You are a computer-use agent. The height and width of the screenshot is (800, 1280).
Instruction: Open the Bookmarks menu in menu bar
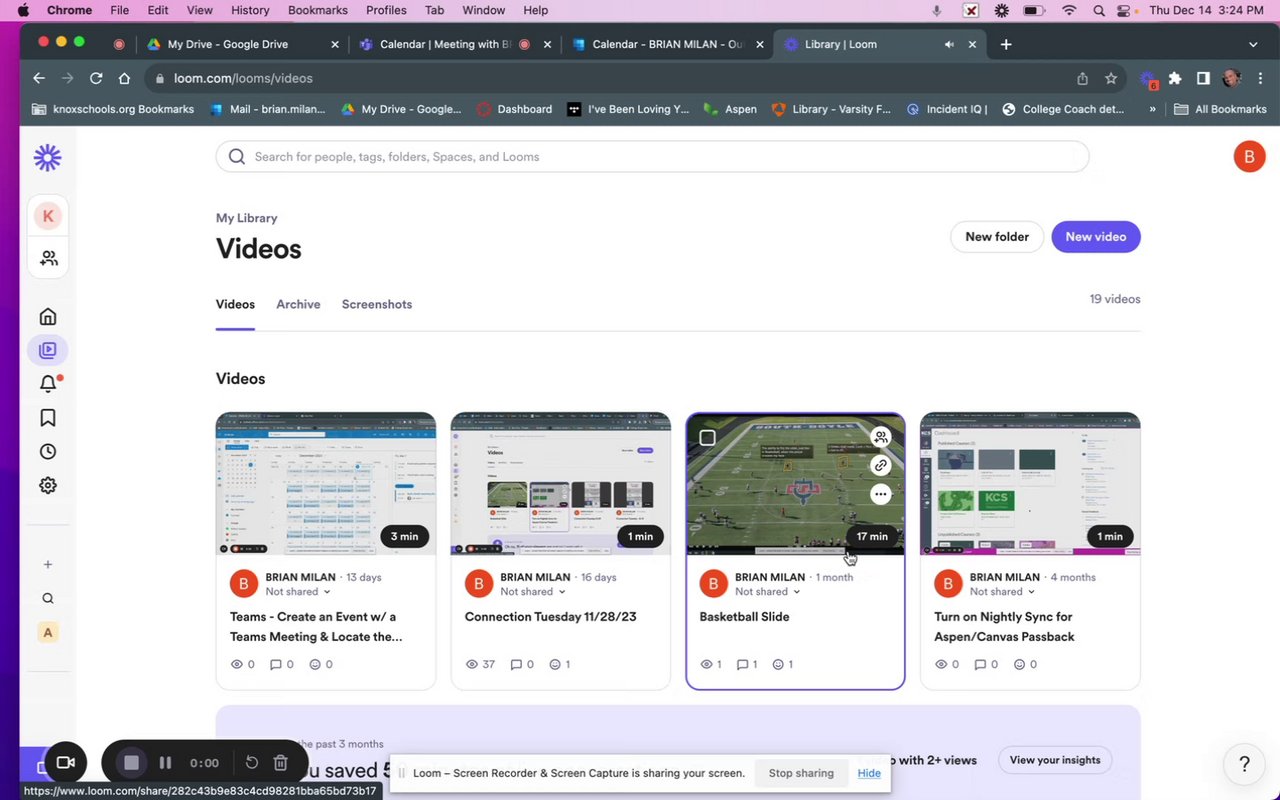click(318, 10)
